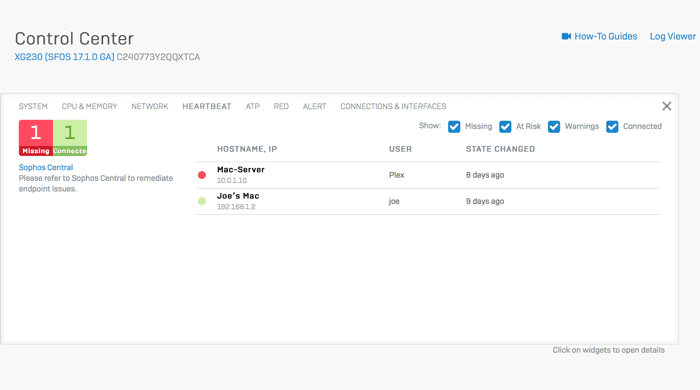Image resolution: width=700 pixels, height=390 pixels.
Task: Close the Heartbeat details panel
Action: click(667, 106)
